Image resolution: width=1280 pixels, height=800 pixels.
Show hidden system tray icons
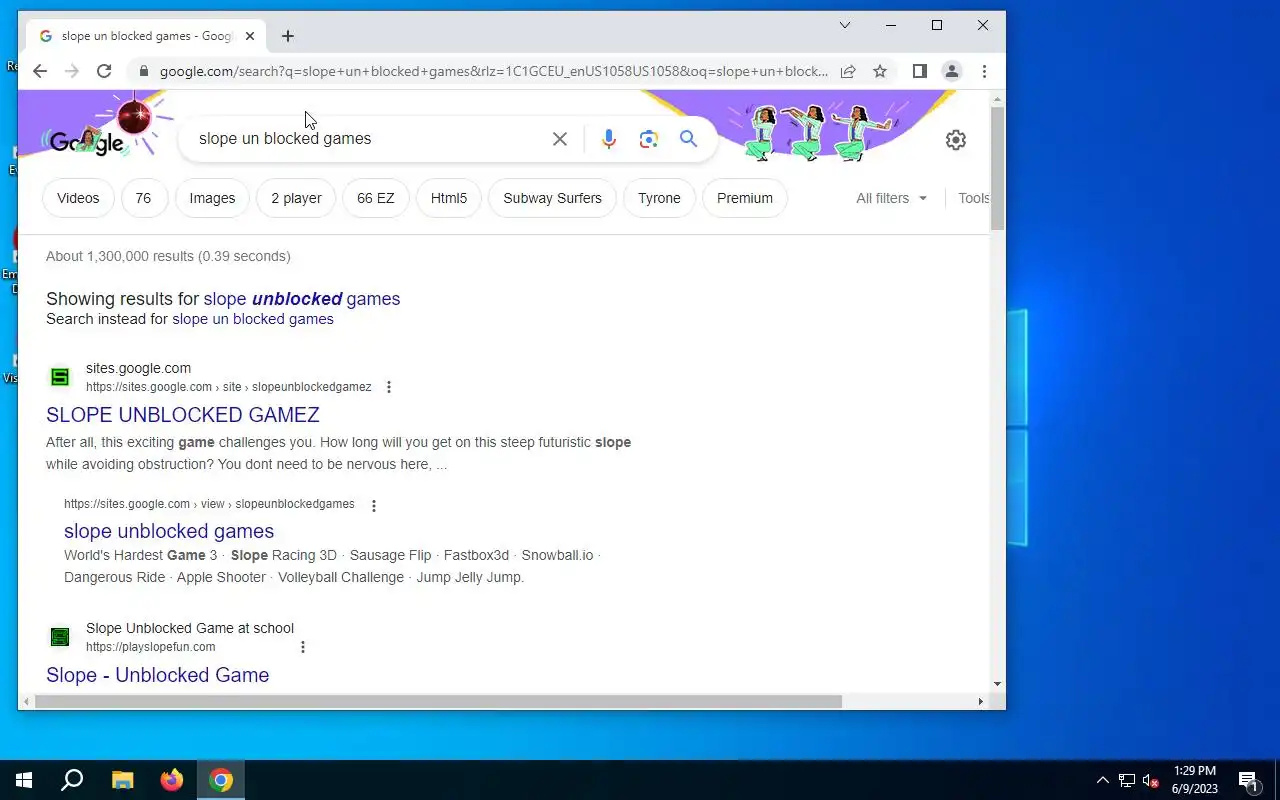coord(1102,780)
